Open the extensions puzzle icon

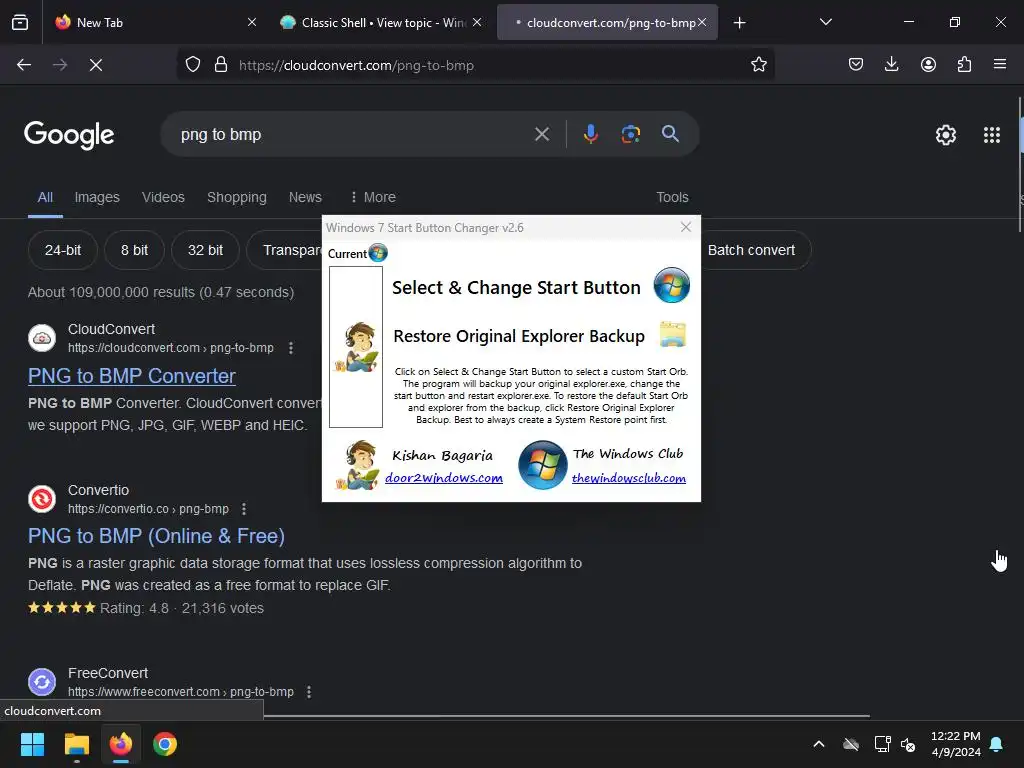[x=964, y=65]
